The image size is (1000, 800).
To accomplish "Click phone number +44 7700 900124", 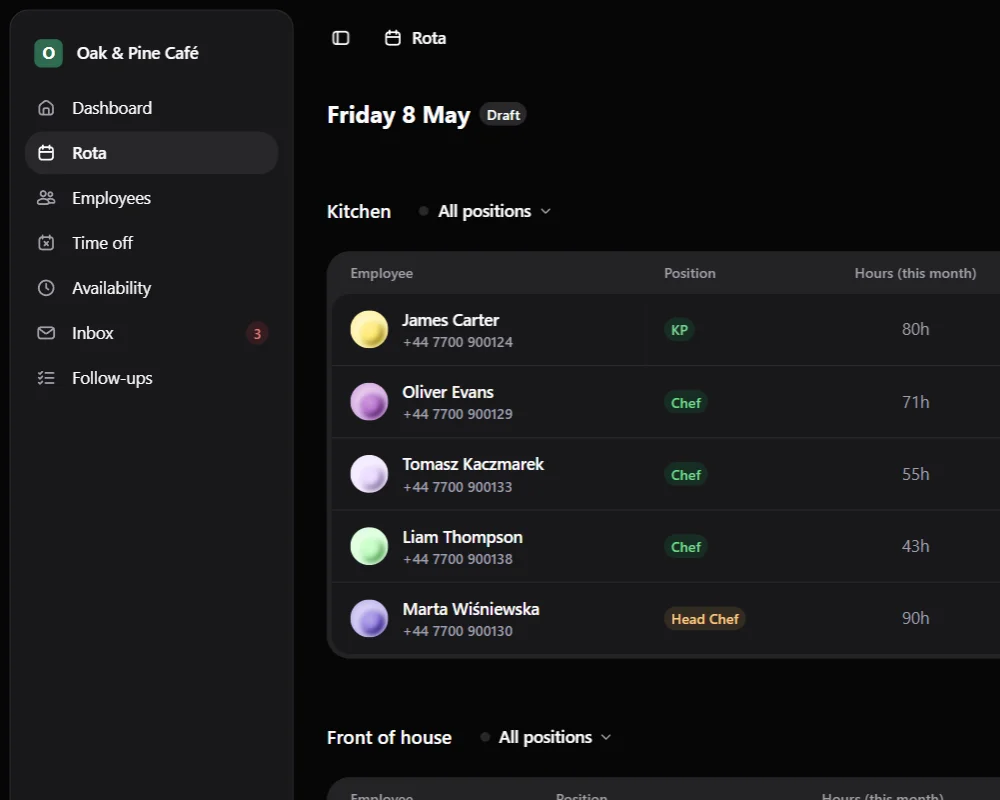I will 458,342.
